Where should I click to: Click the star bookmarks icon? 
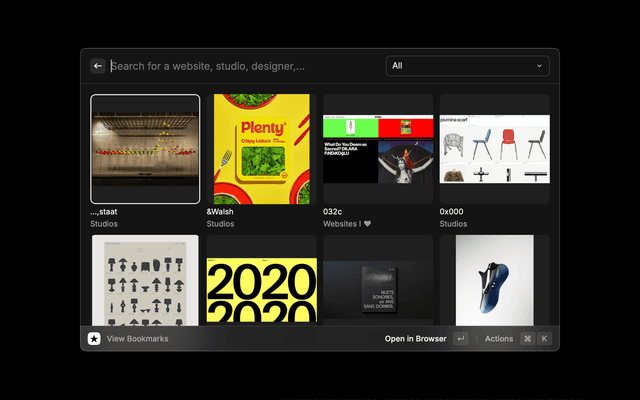pos(94,339)
